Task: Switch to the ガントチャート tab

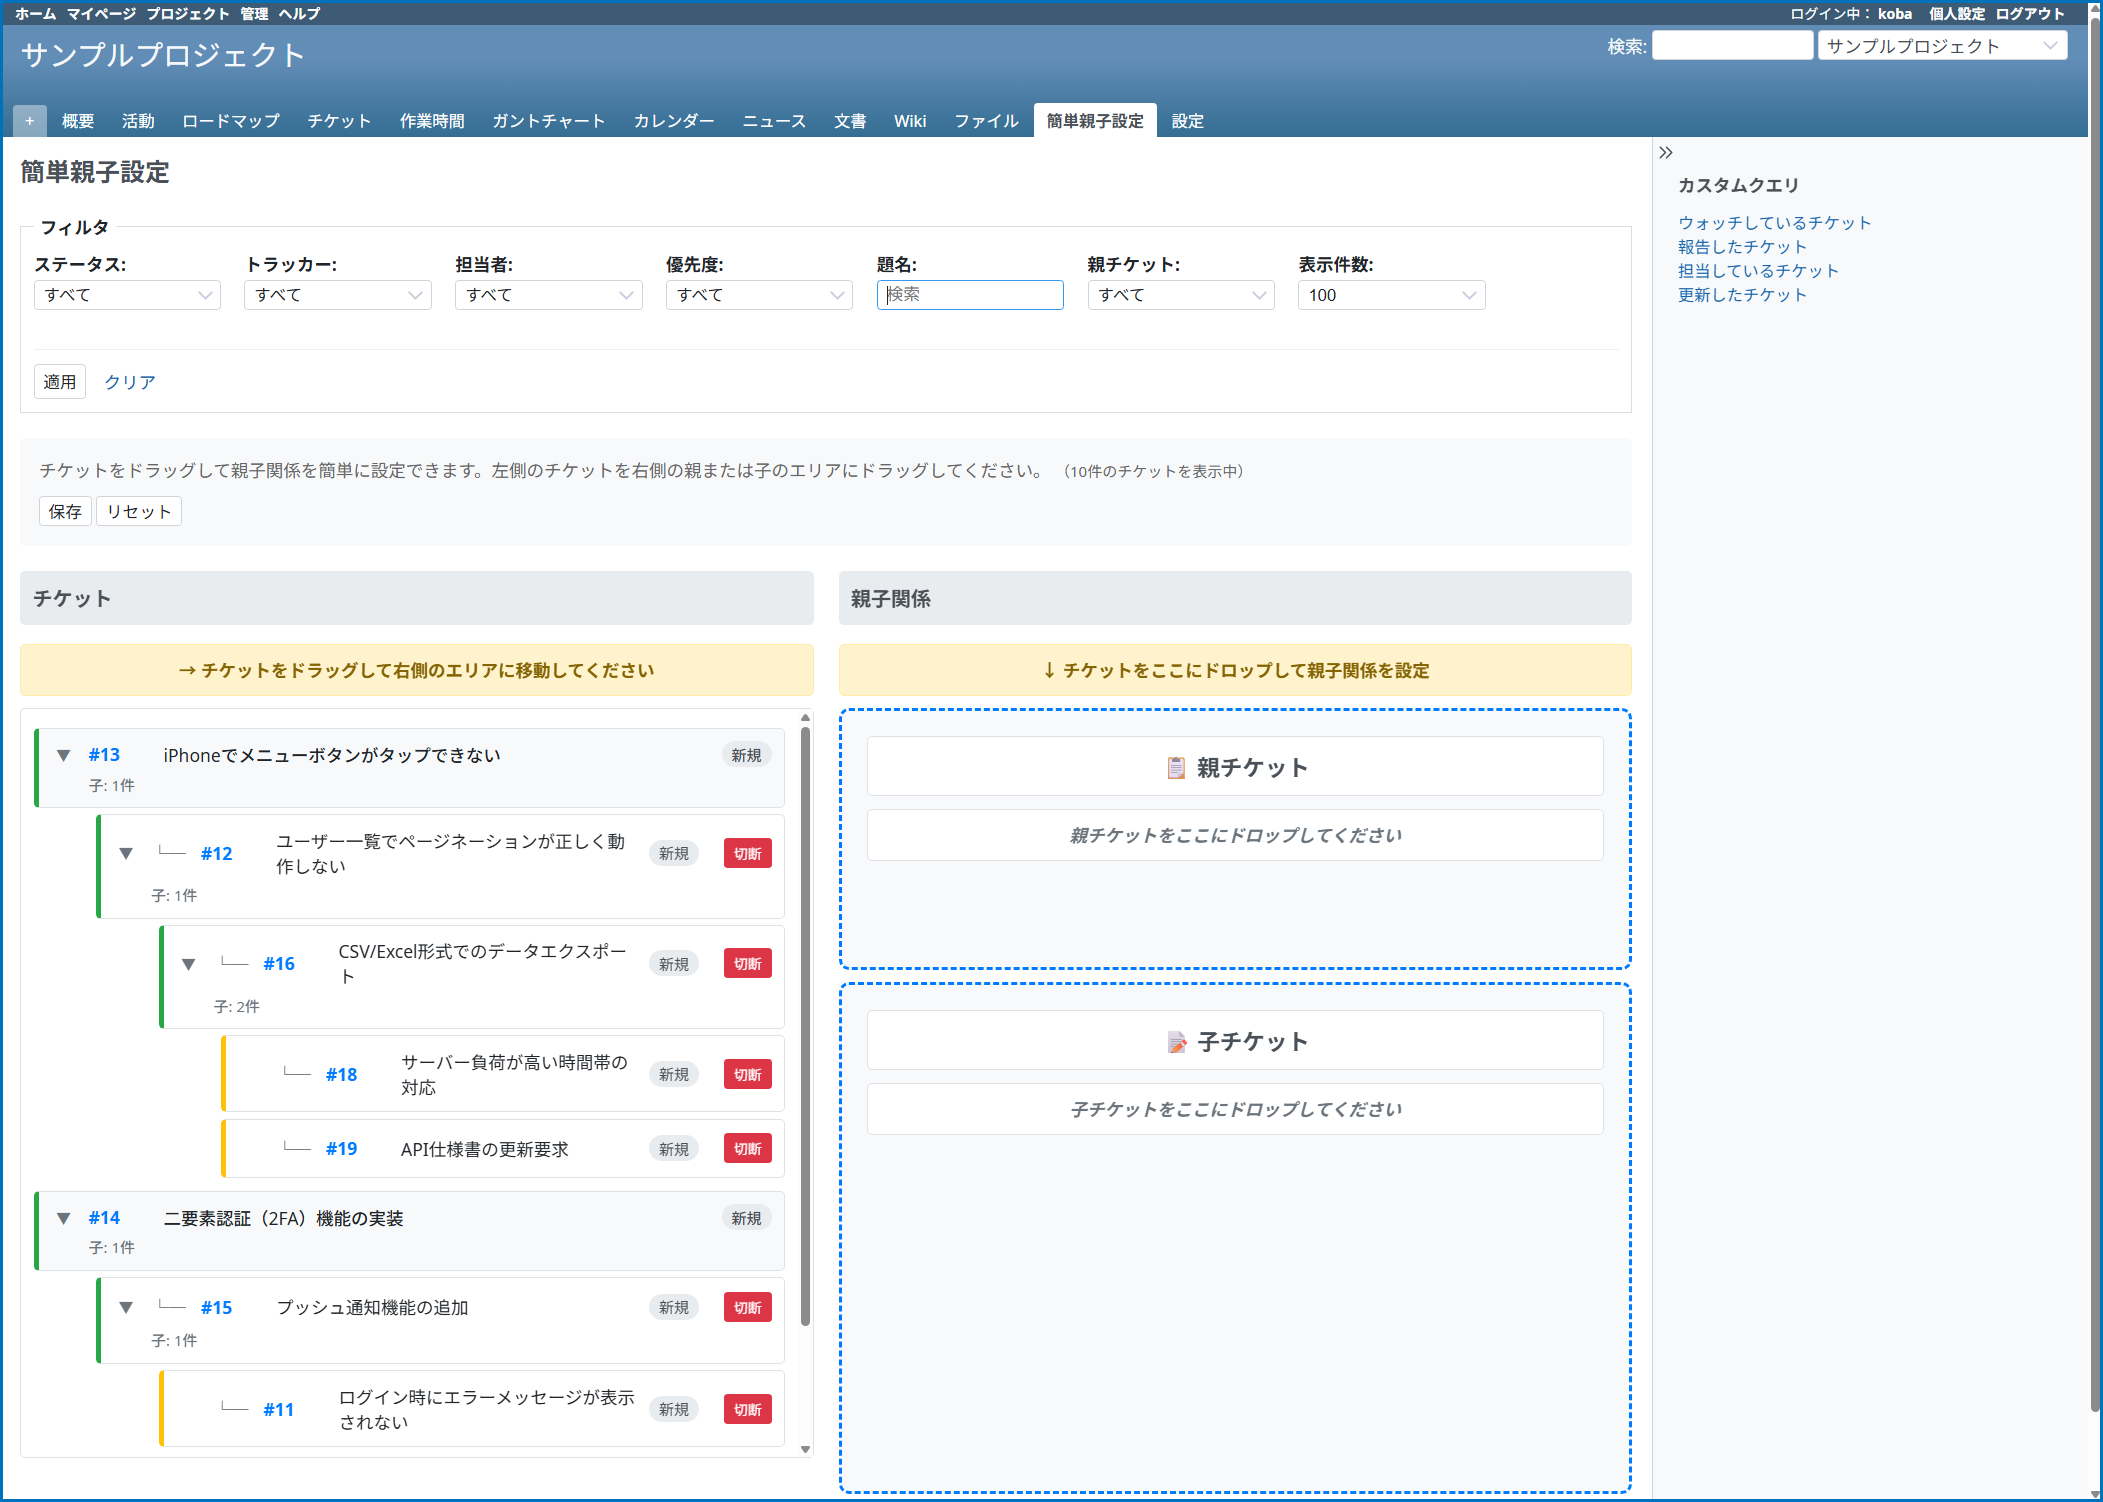Action: (x=548, y=121)
